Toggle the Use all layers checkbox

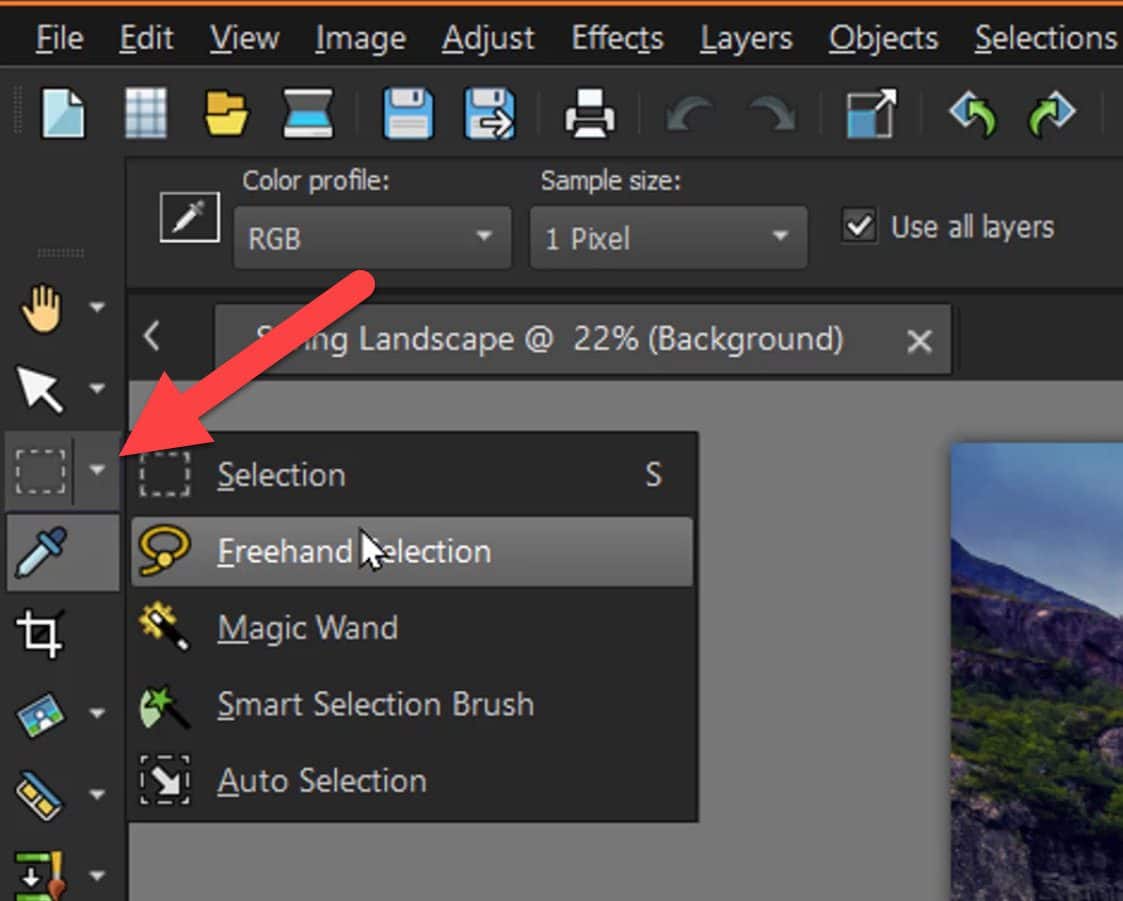click(x=858, y=226)
